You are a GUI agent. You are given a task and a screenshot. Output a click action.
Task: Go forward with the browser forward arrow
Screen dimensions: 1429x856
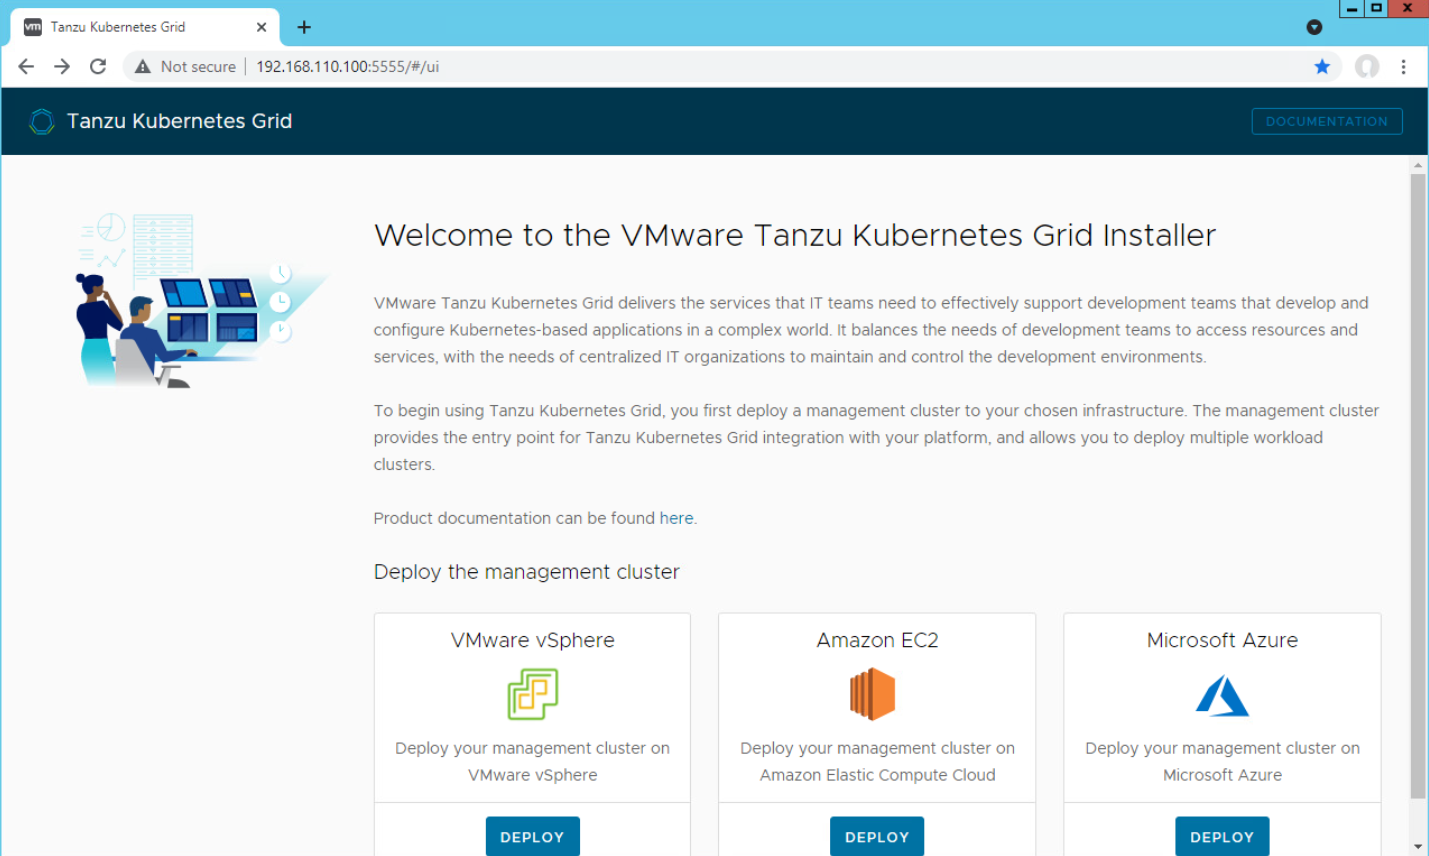[x=62, y=67]
